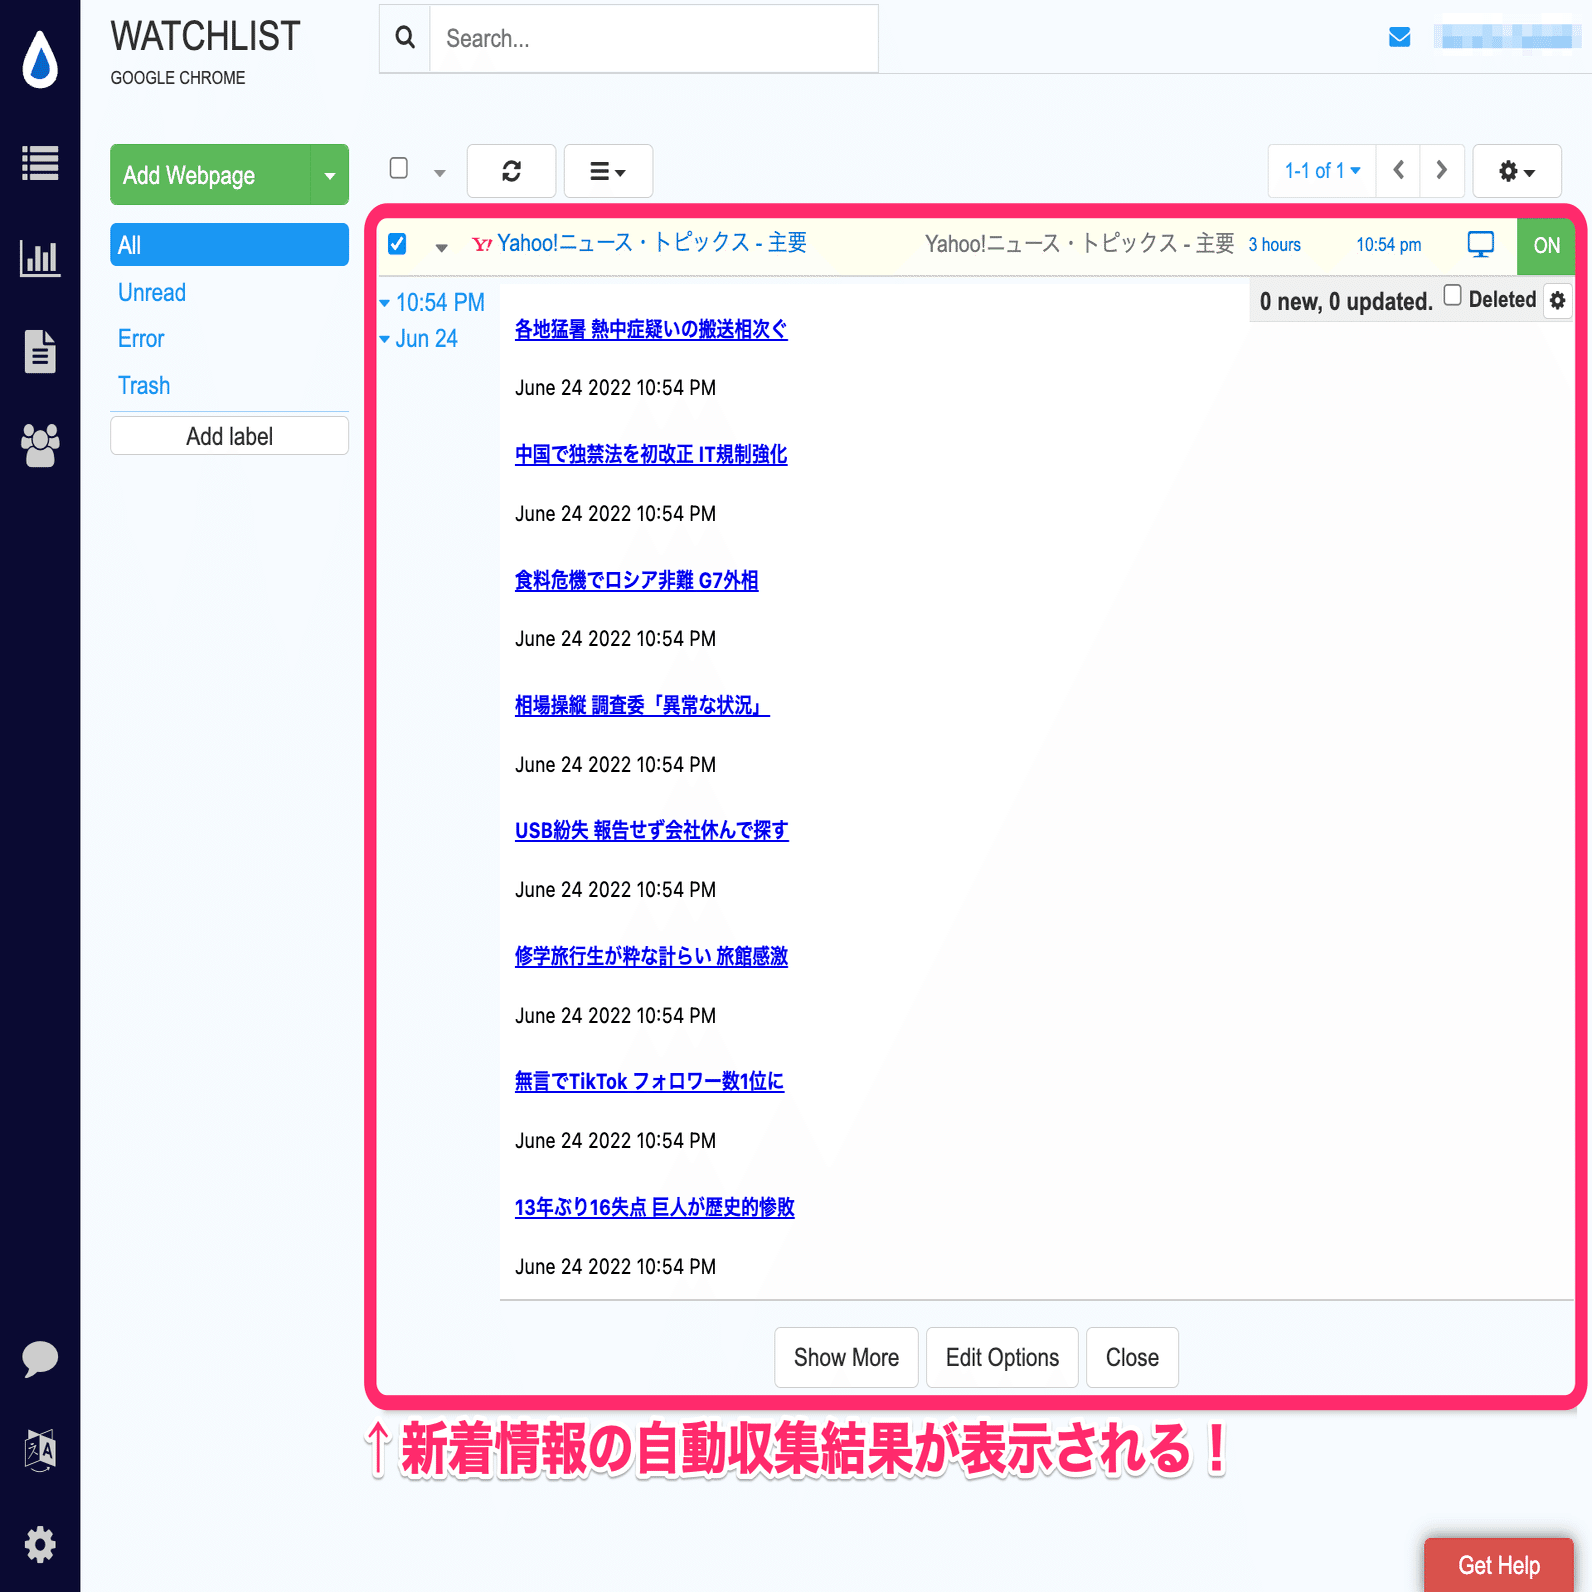Screen dimensions: 1592x1592
Task: Click the 0 new, 0 updated status text
Action: (1346, 301)
